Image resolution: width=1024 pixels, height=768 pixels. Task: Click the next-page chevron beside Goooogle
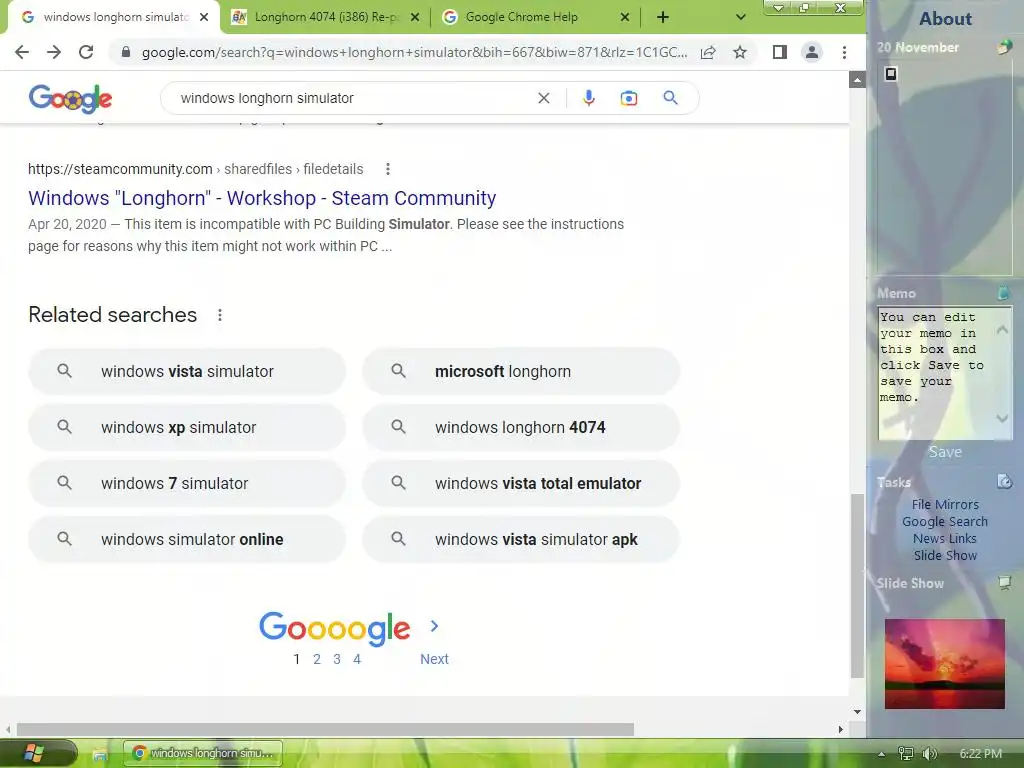coord(434,626)
